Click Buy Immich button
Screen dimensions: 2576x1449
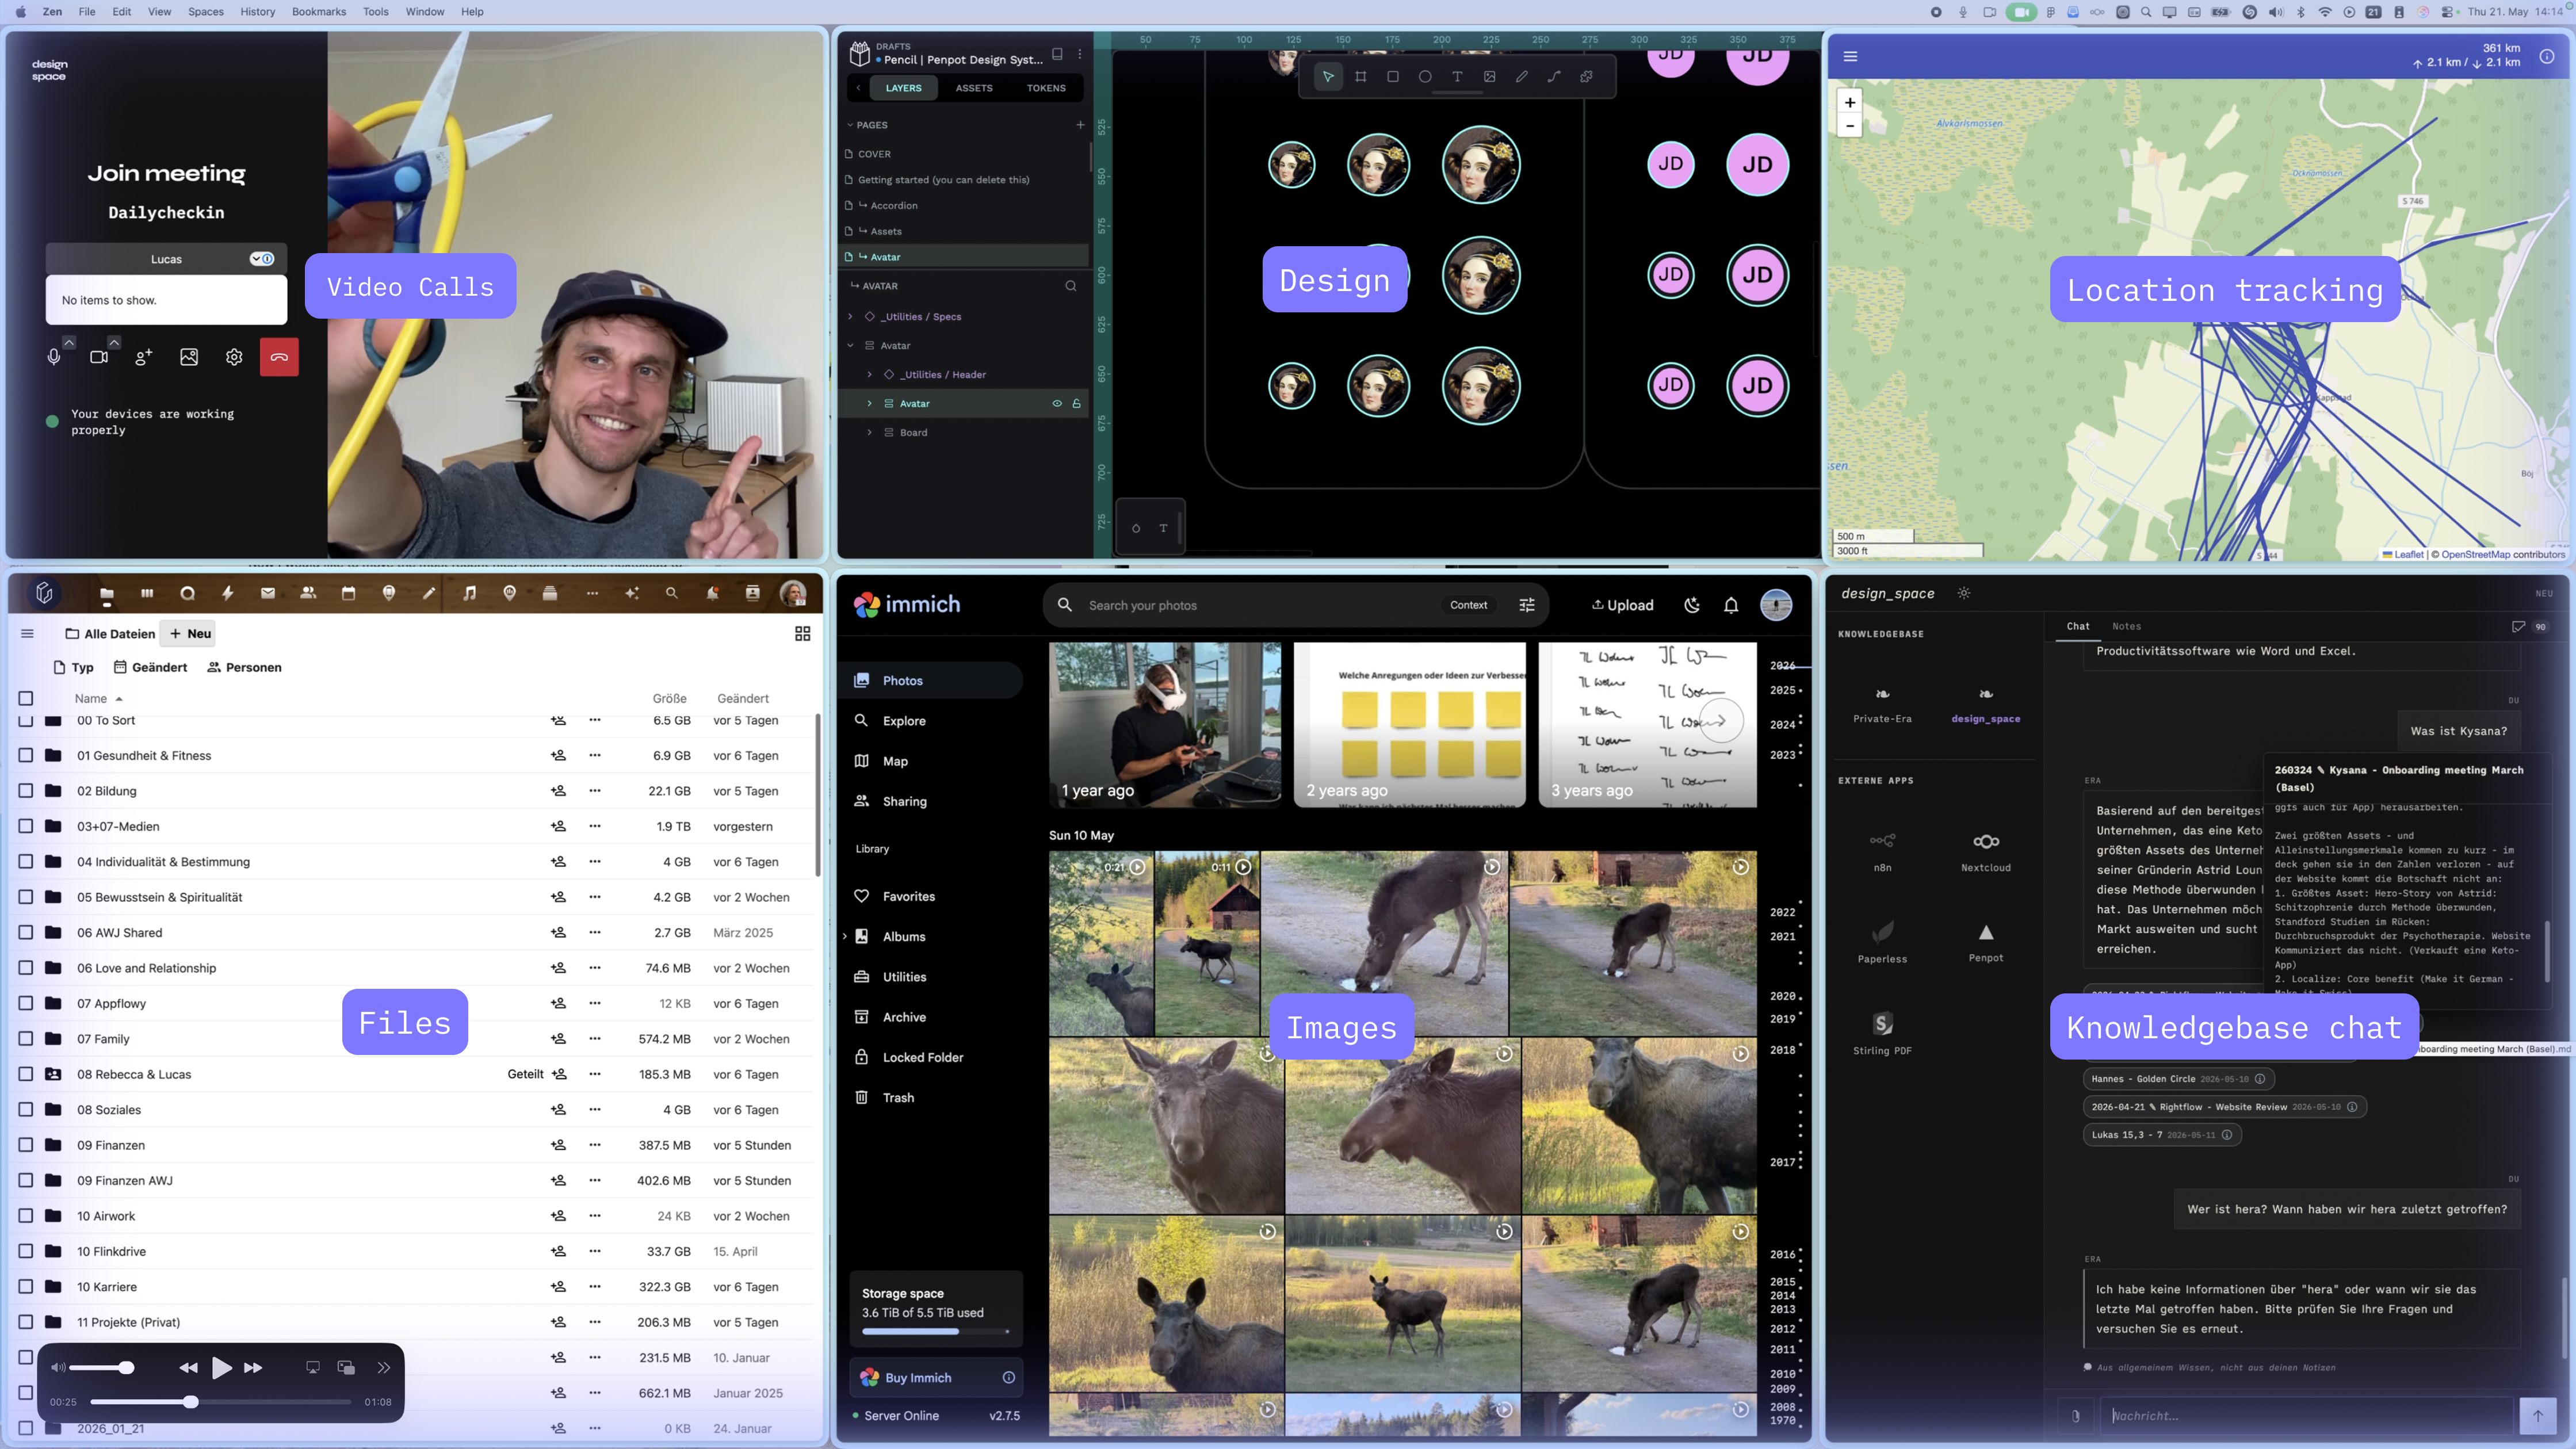[935, 1378]
